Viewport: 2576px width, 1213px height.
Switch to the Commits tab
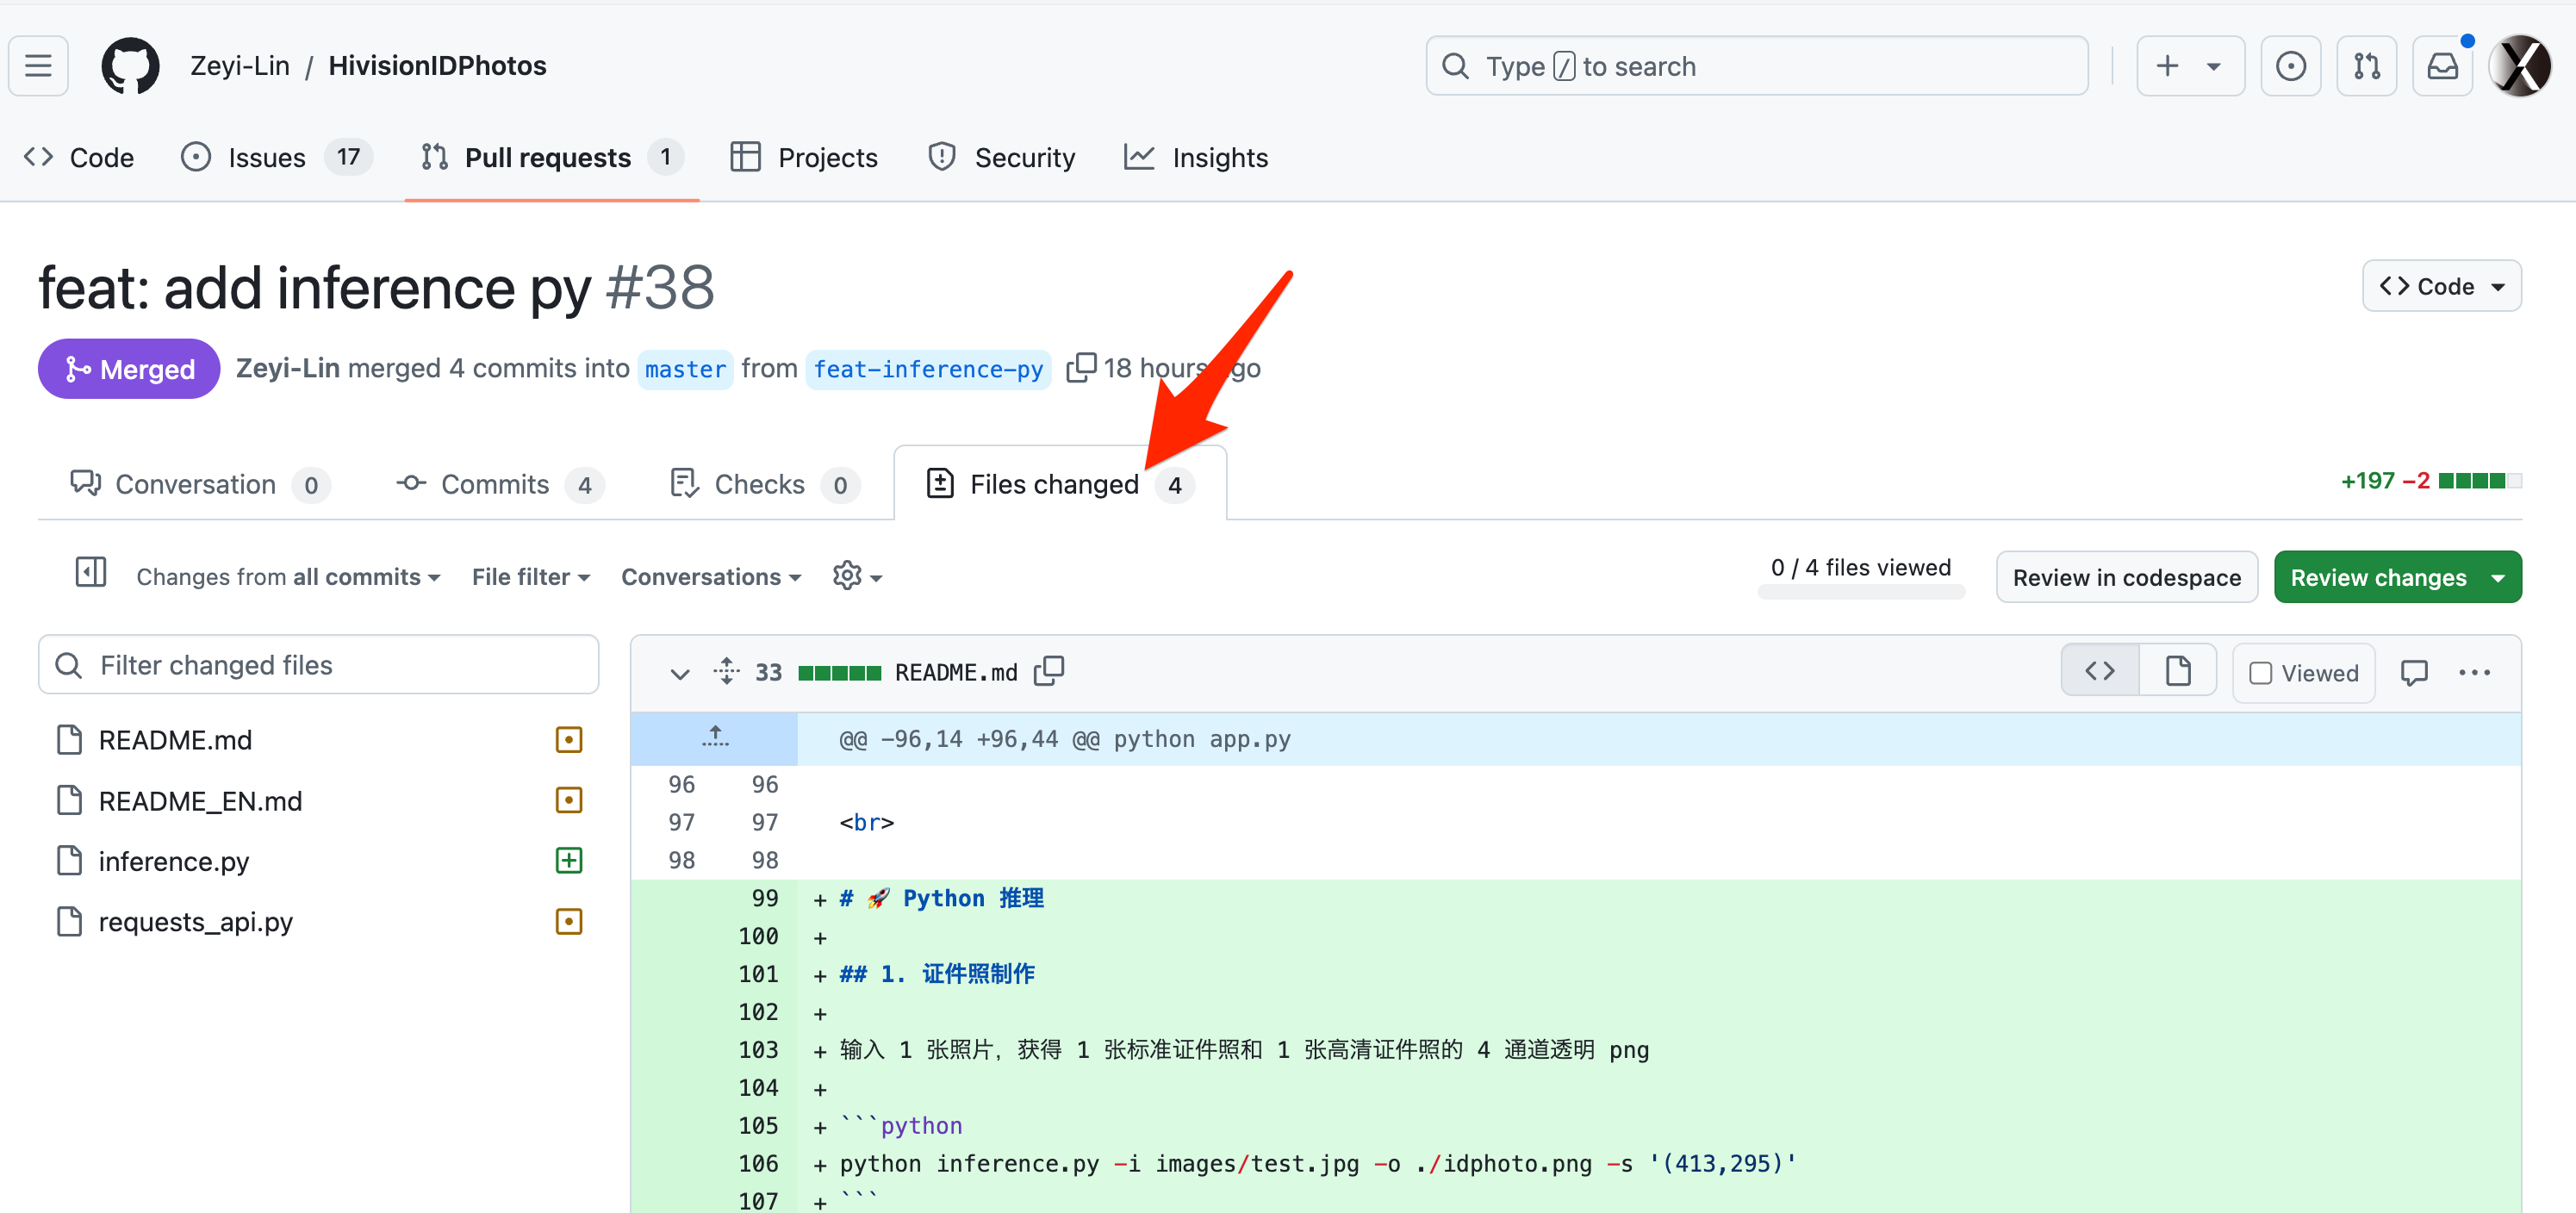(x=496, y=484)
